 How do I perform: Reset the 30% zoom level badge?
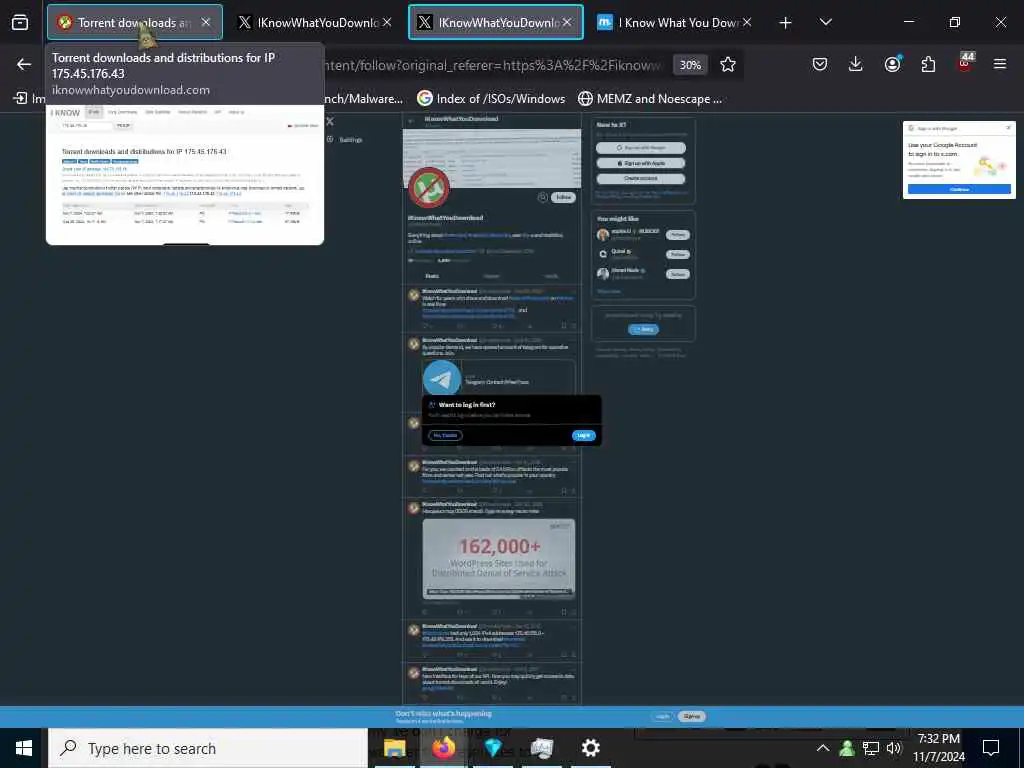[x=690, y=65]
